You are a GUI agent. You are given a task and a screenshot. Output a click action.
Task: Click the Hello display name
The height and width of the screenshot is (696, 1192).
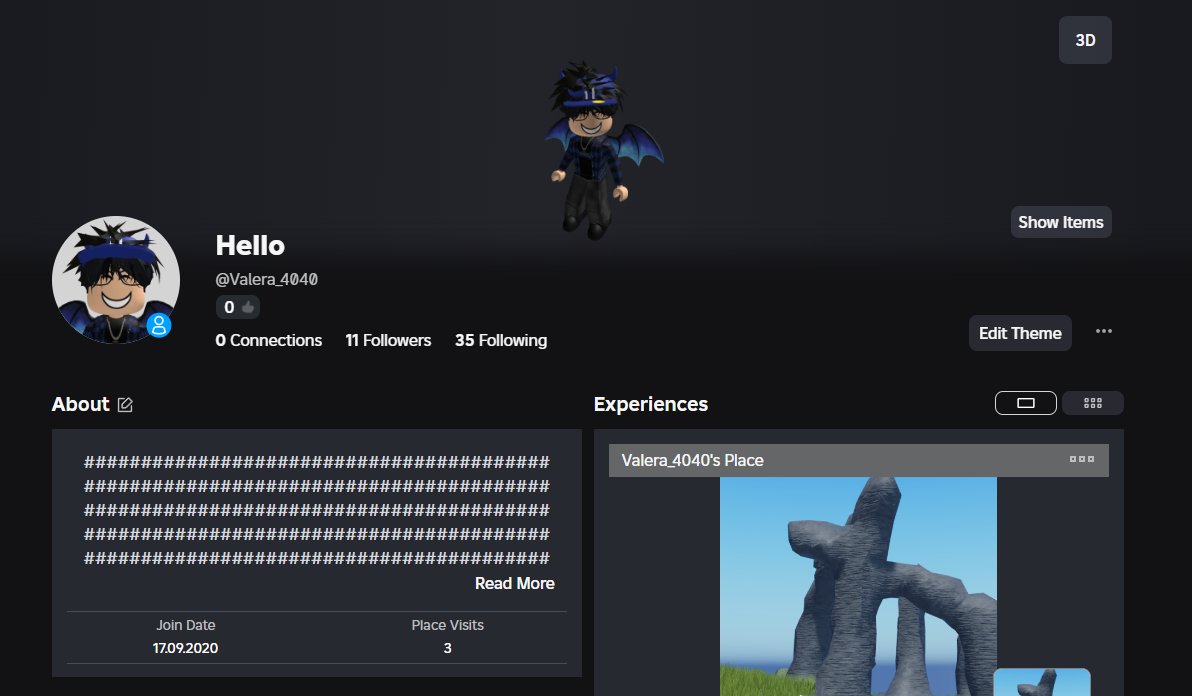tap(250, 245)
